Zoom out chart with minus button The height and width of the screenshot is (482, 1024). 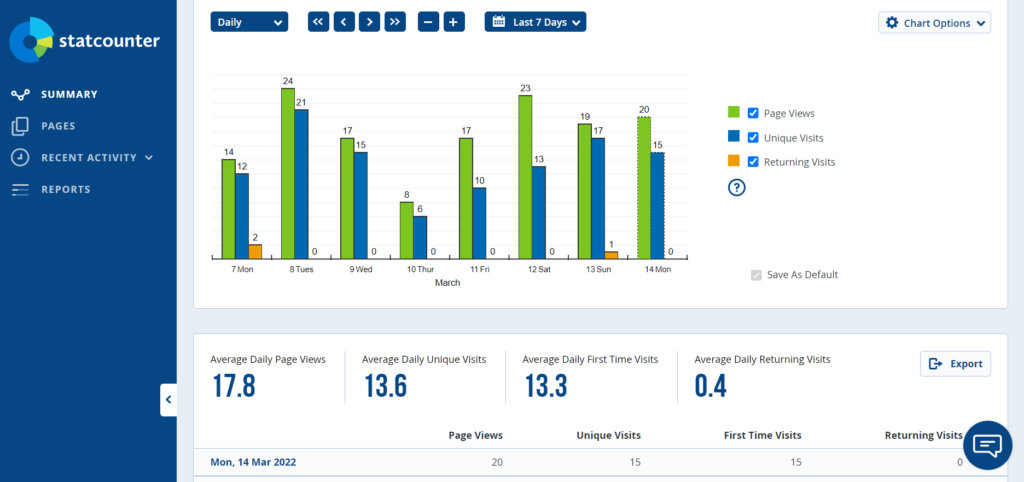point(429,21)
